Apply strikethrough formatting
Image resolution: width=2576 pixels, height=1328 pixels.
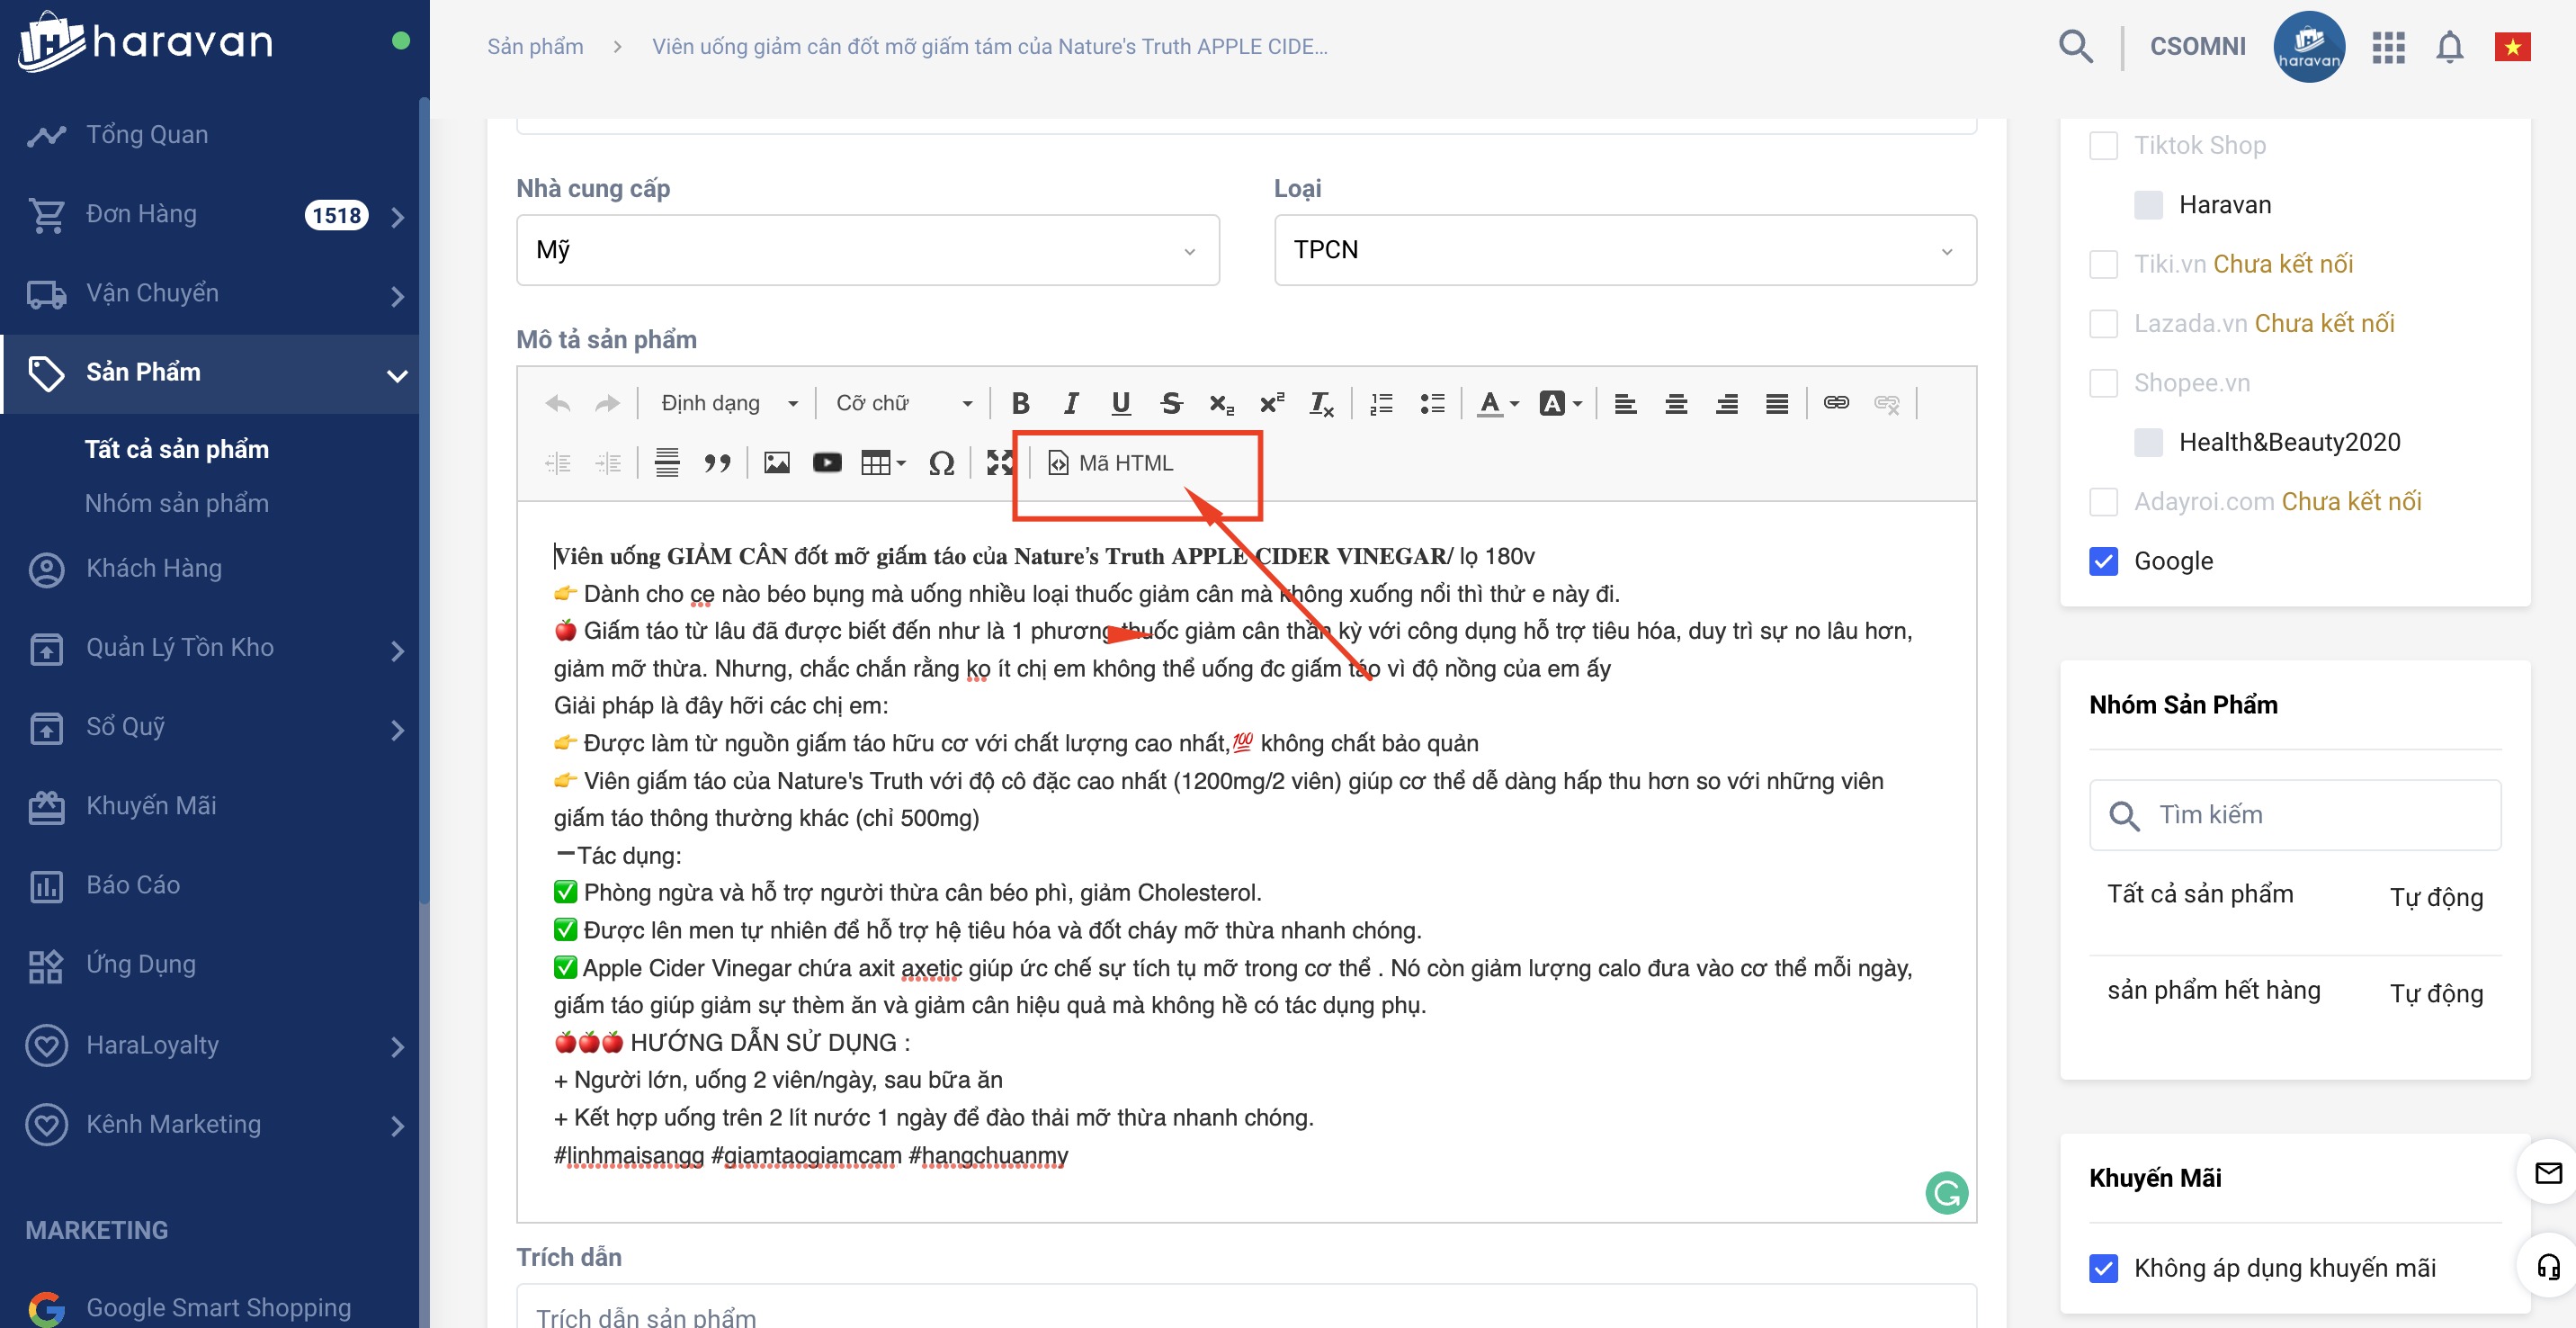[1170, 403]
